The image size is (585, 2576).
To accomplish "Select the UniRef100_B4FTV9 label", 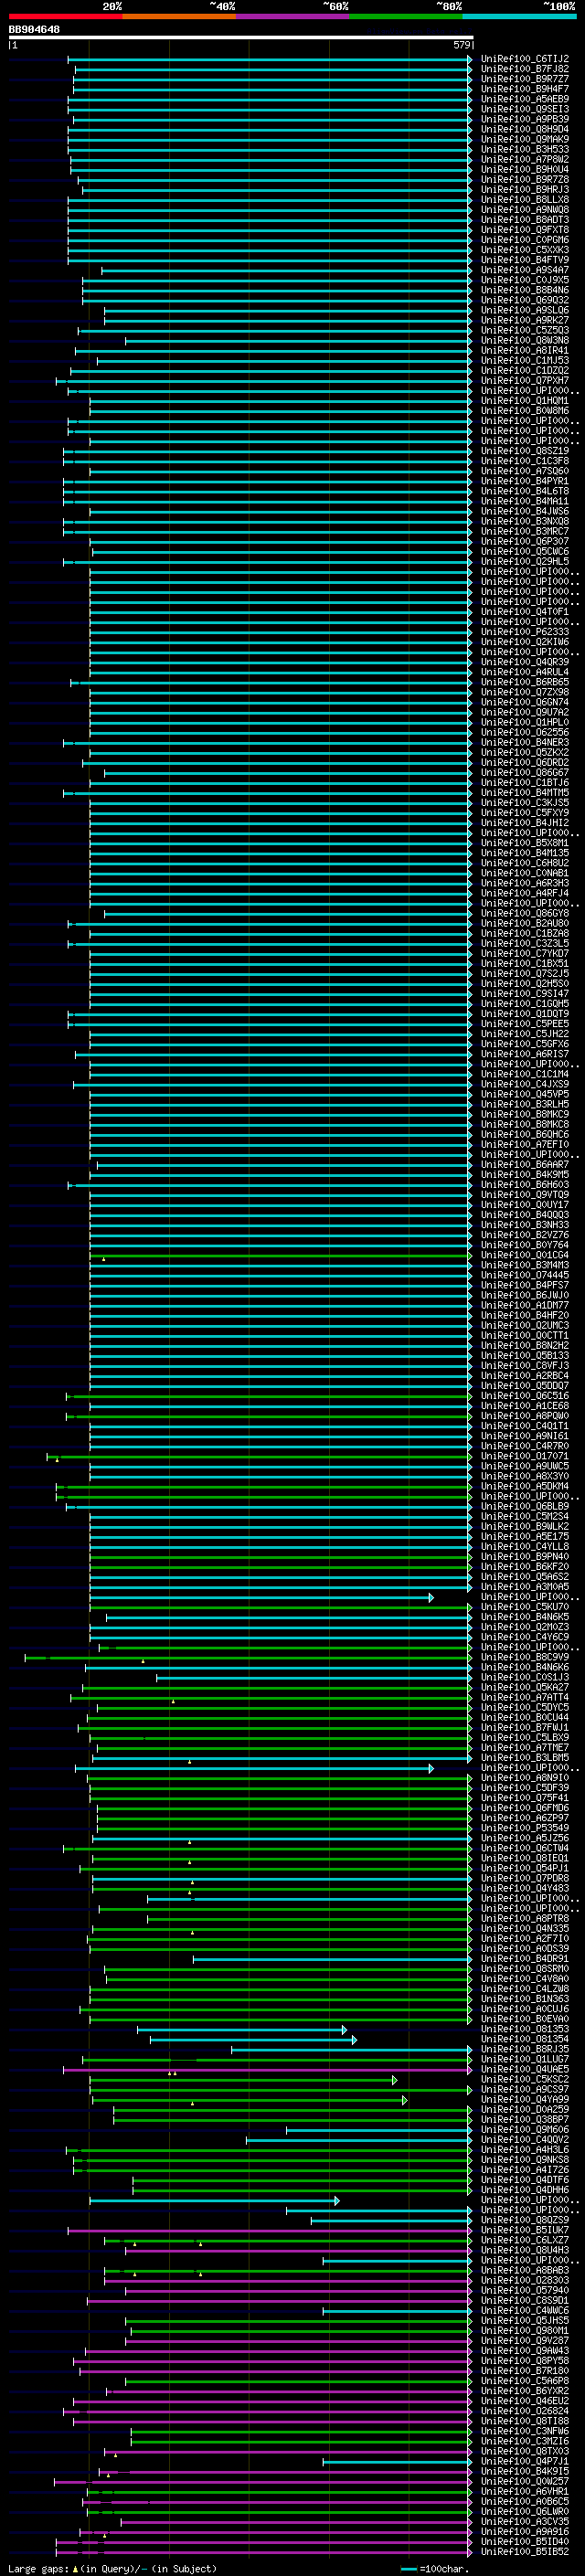I will point(525,260).
